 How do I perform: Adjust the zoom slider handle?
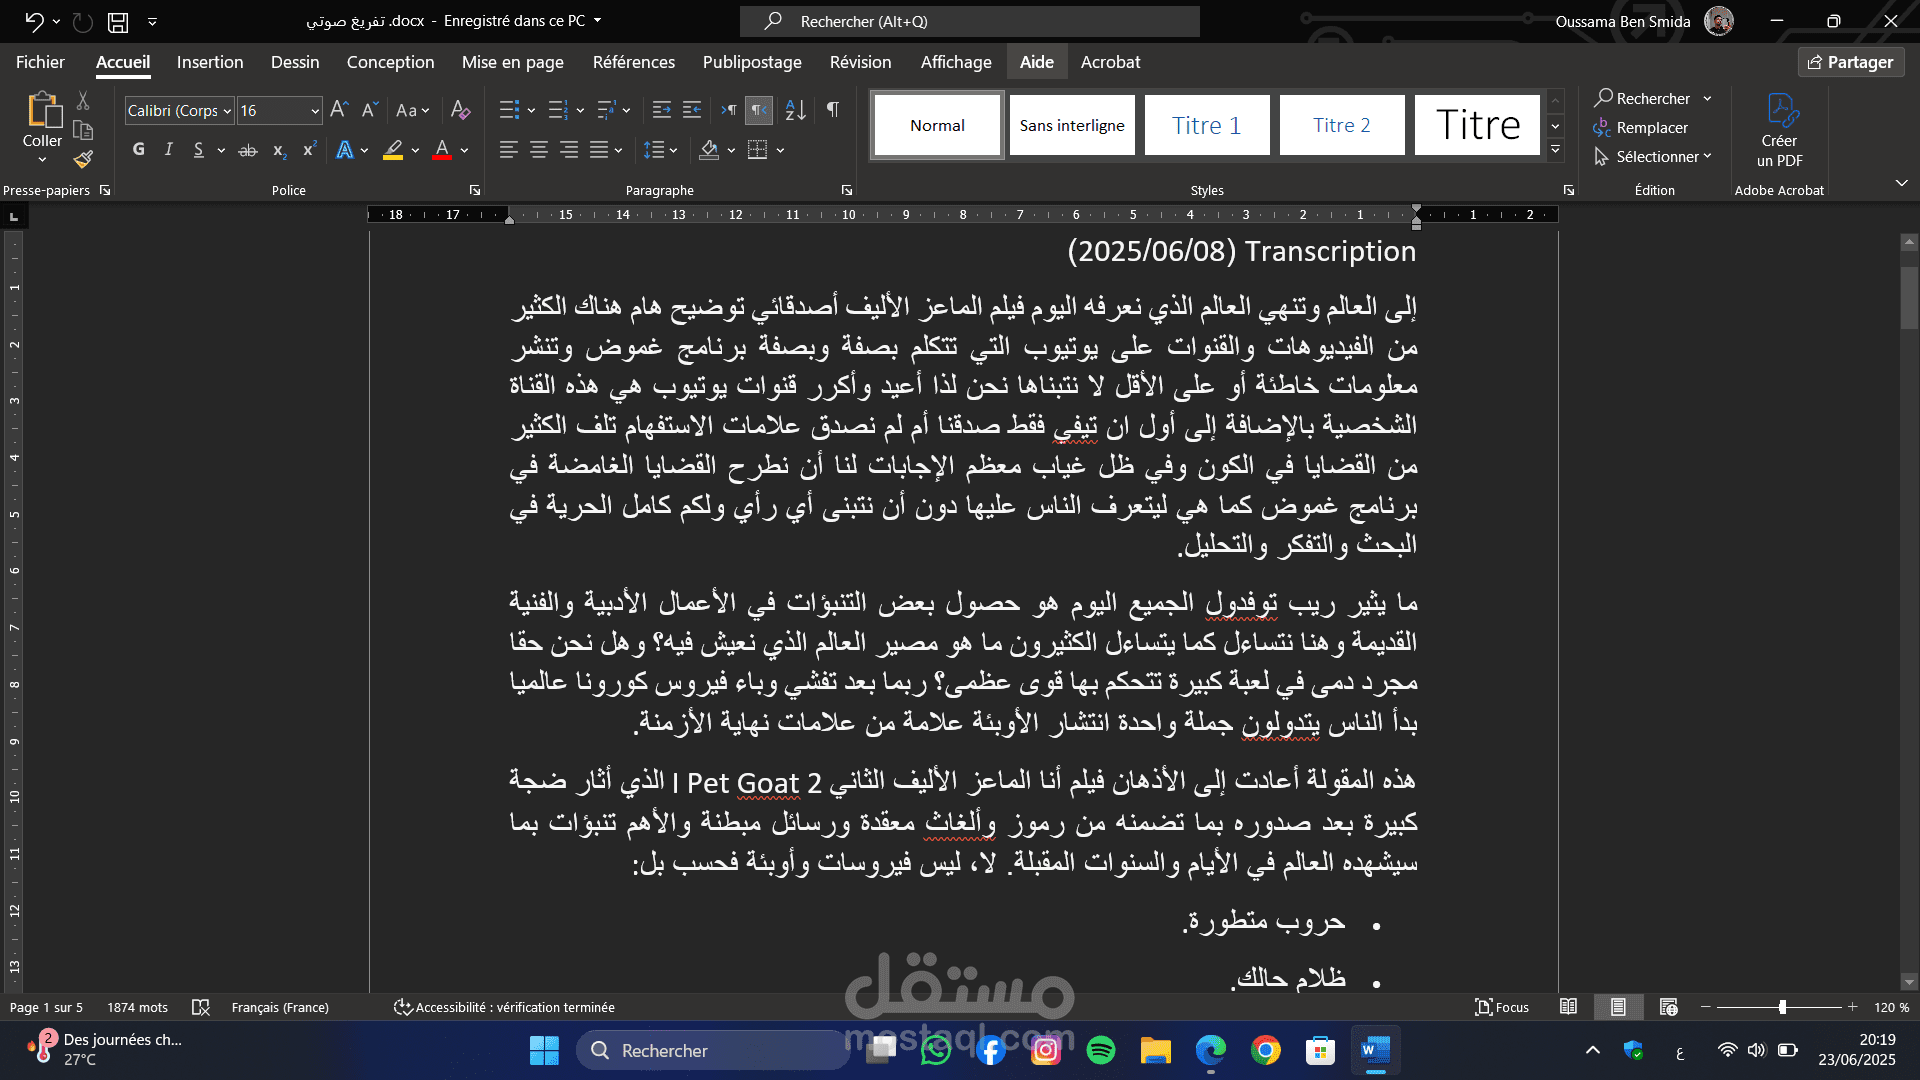pos(1782,1007)
